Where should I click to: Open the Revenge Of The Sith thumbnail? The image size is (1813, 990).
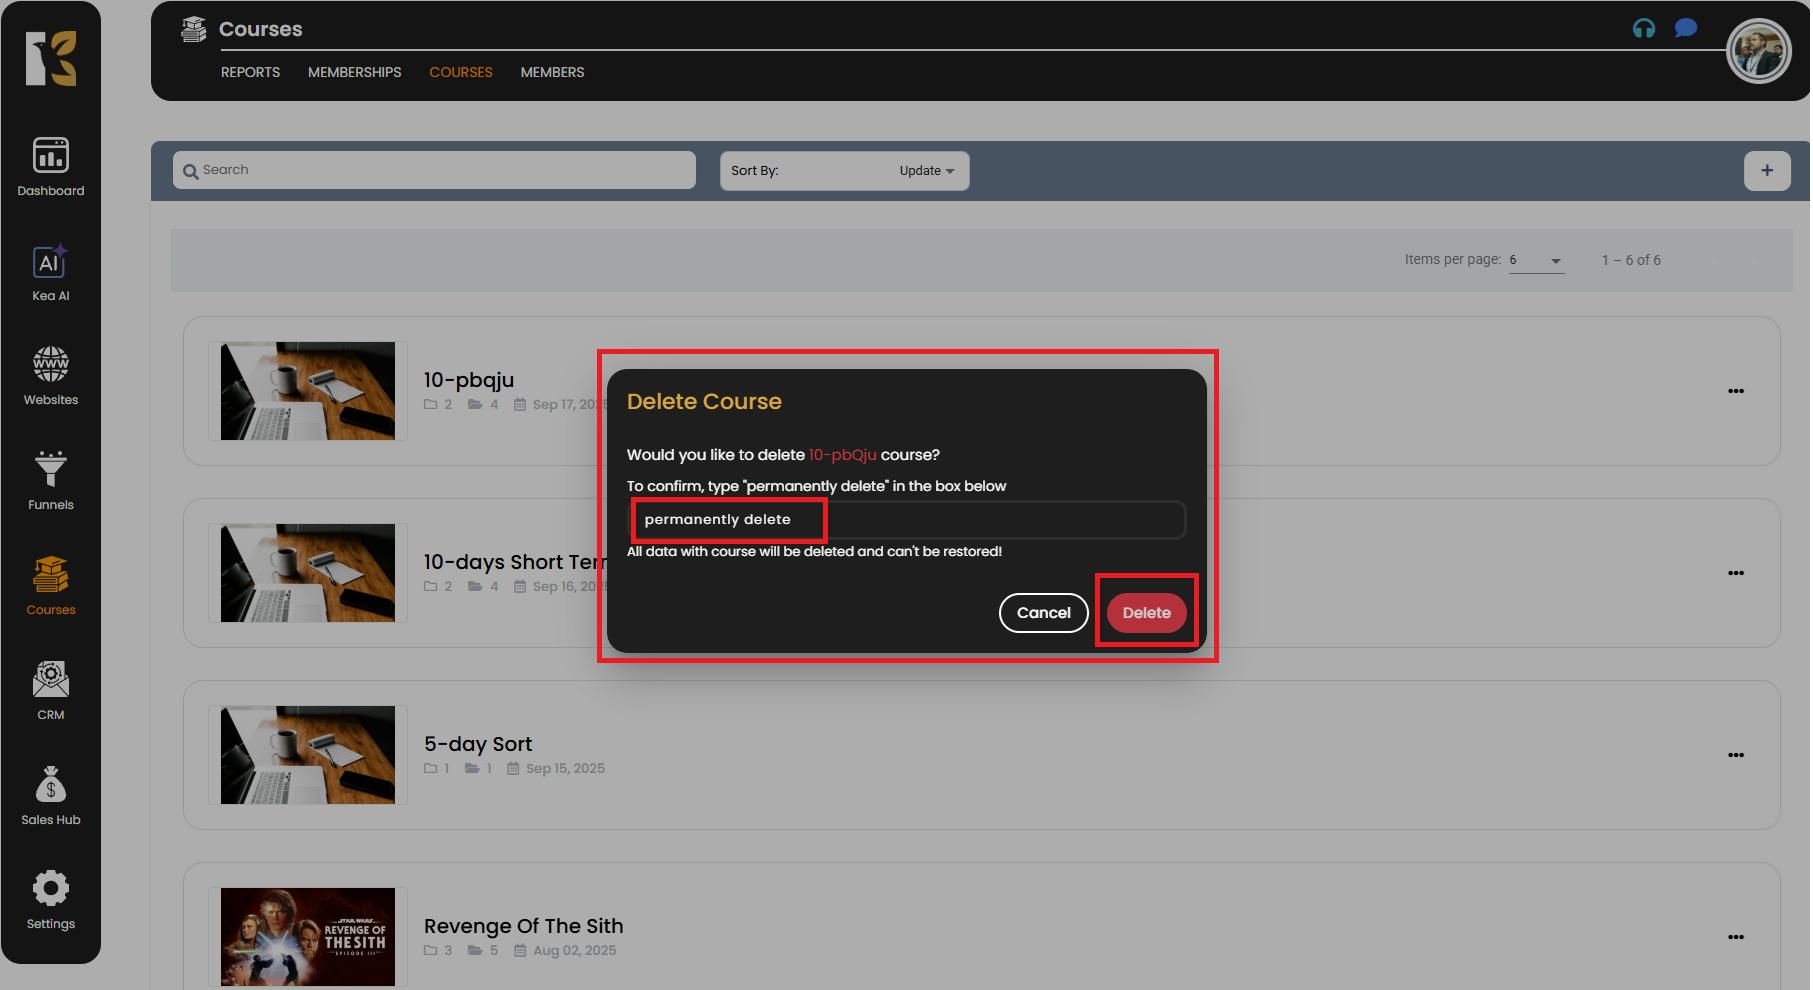308,937
